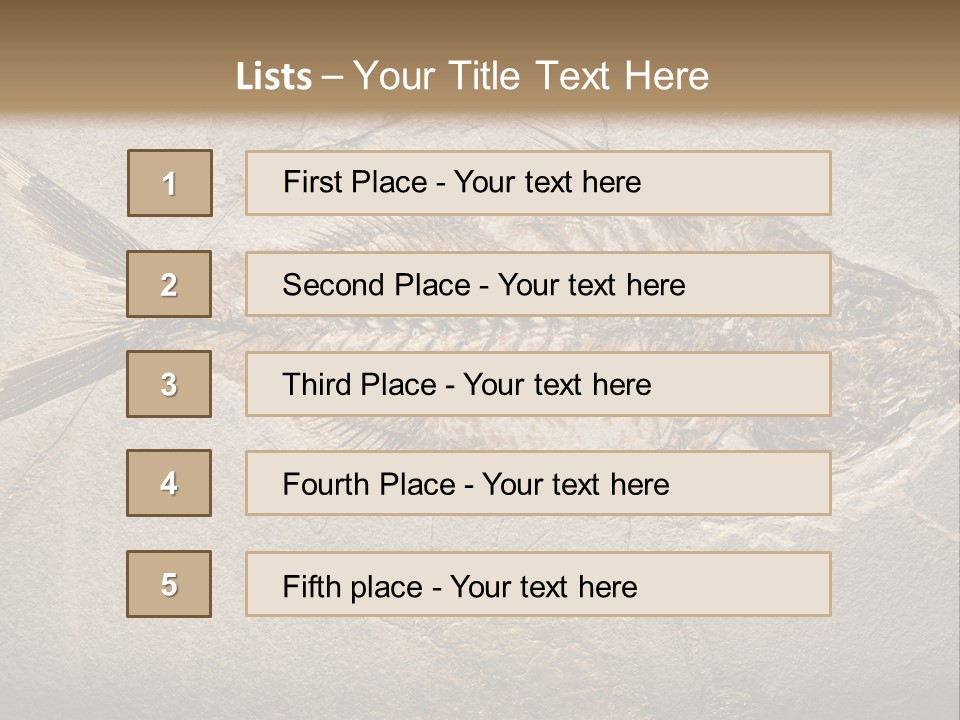Click the word 'Fifth' in list
Screen dimensions: 960x720
(310, 586)
